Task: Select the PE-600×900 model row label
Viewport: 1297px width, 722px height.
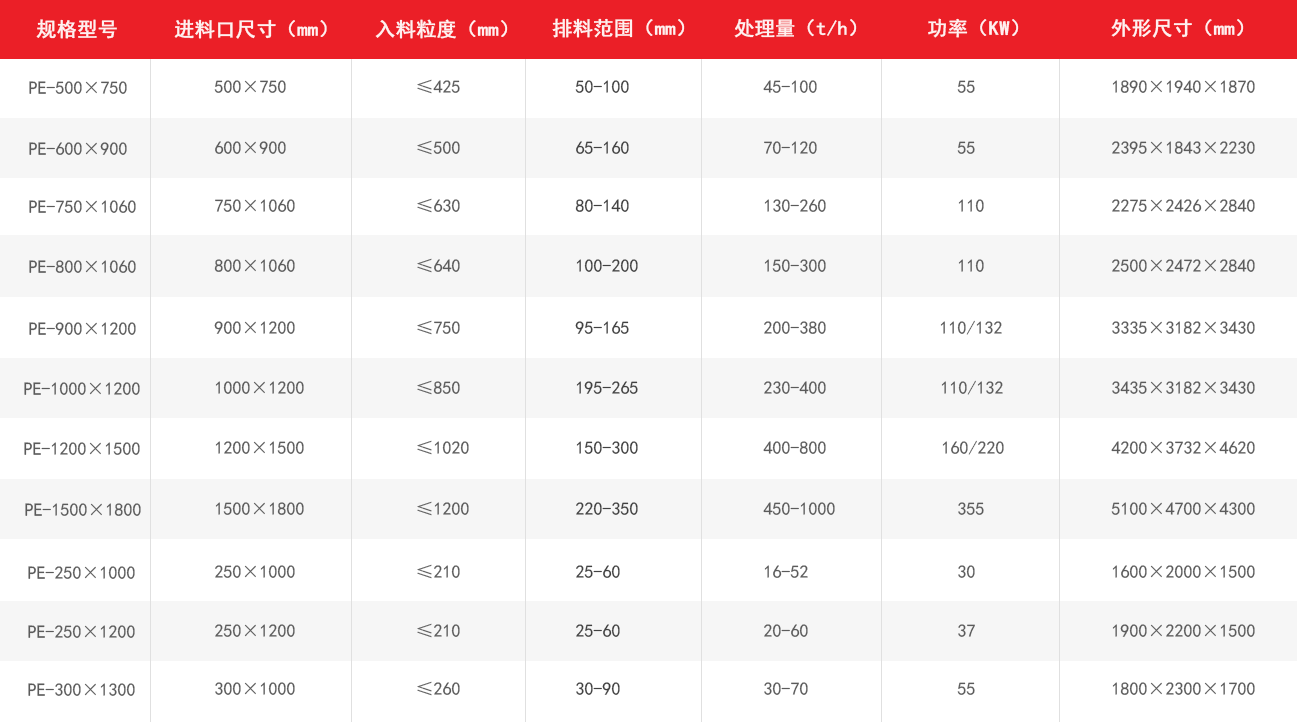Action: pos(77,149)
